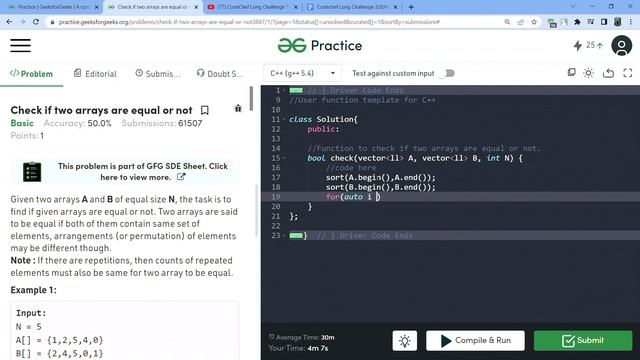Click the Your Time: 4m 7s text

[298, 348]
